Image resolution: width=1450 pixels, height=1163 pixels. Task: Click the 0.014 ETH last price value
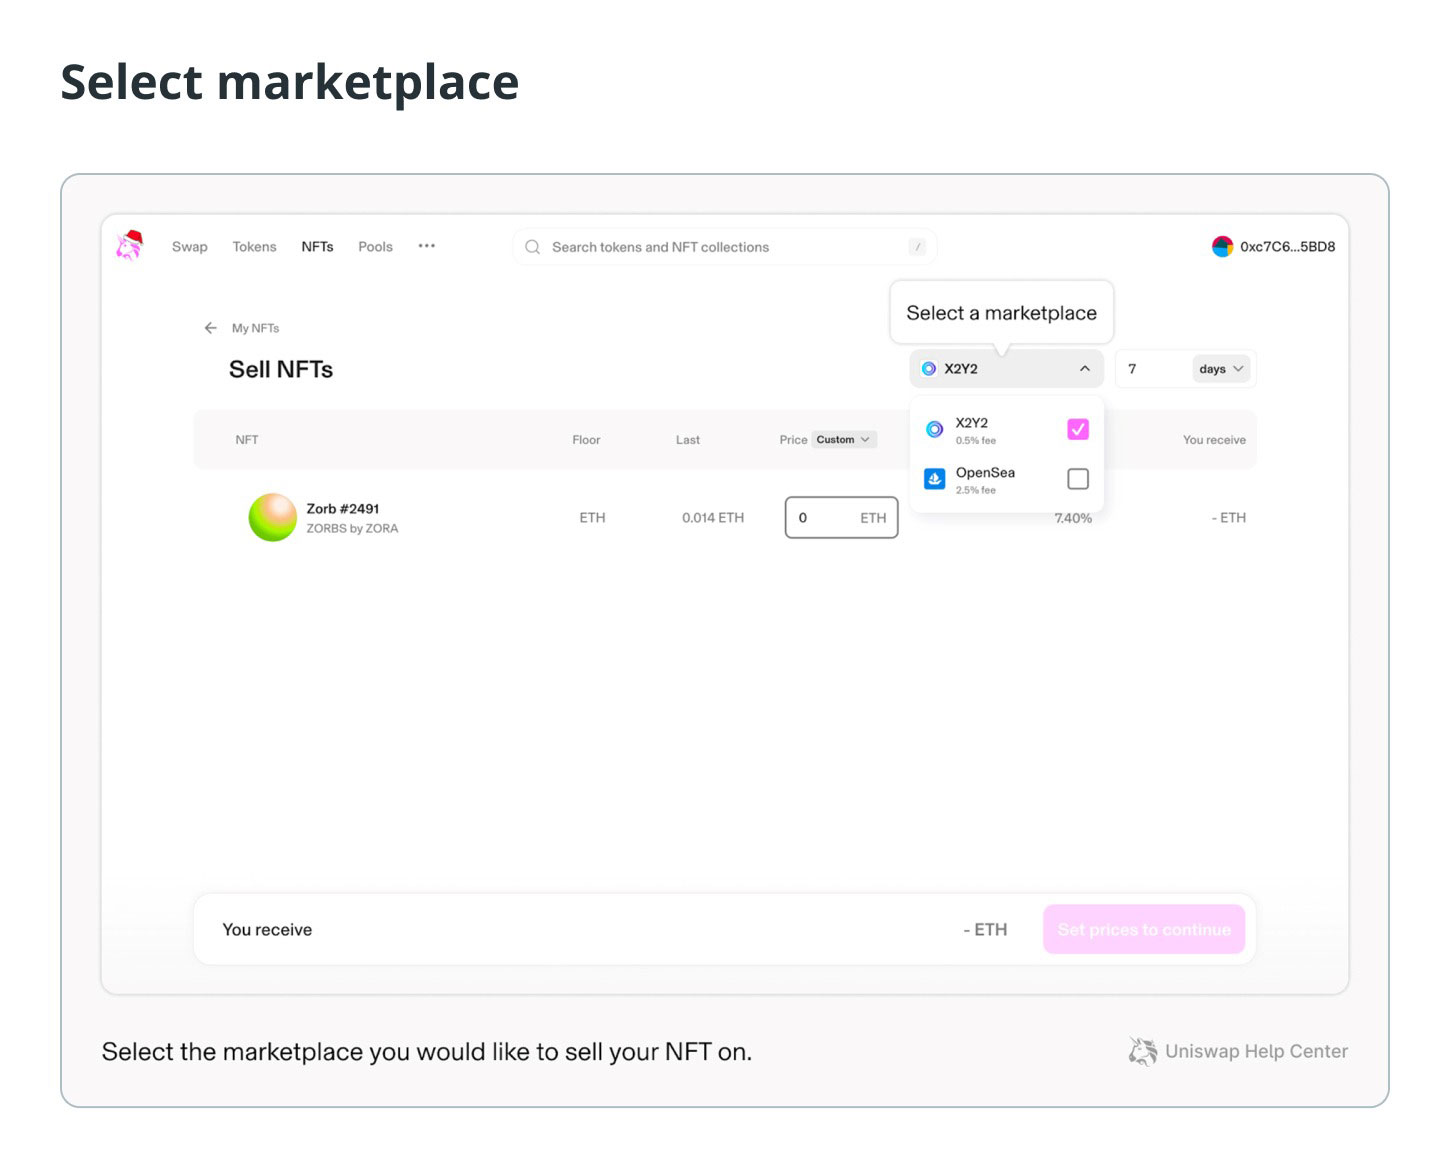[713, 518]
